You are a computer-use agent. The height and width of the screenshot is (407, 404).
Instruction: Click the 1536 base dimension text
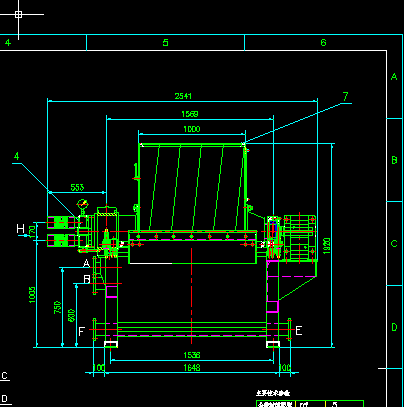coord(192,355)
